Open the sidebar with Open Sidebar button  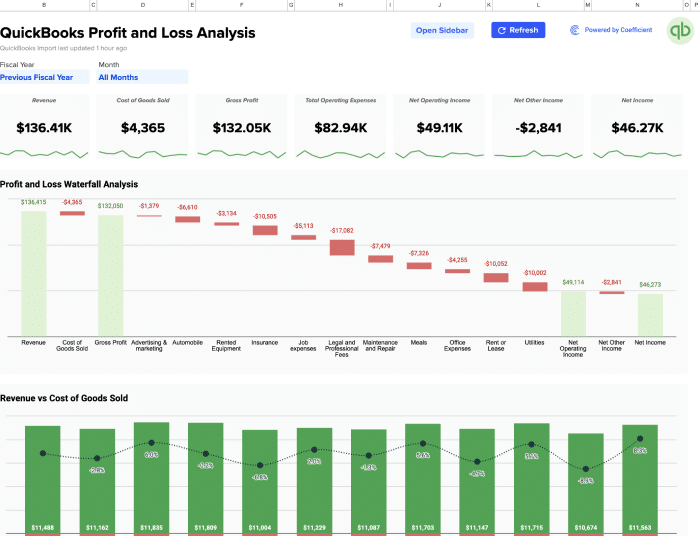tap(442, 30)
